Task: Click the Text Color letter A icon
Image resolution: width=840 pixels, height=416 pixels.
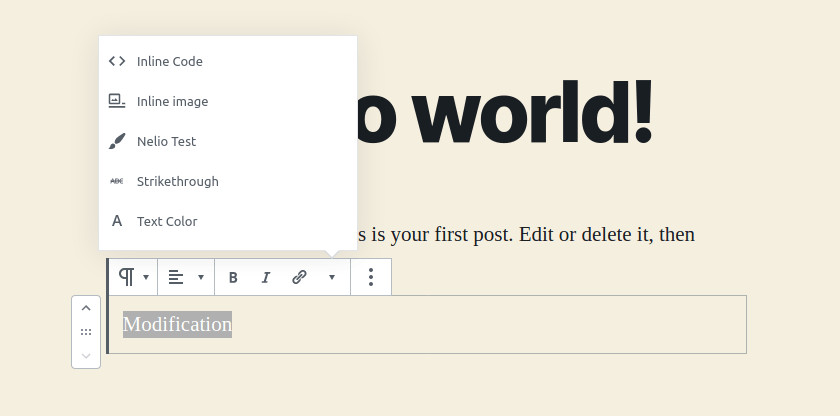Action: [117, 221]
